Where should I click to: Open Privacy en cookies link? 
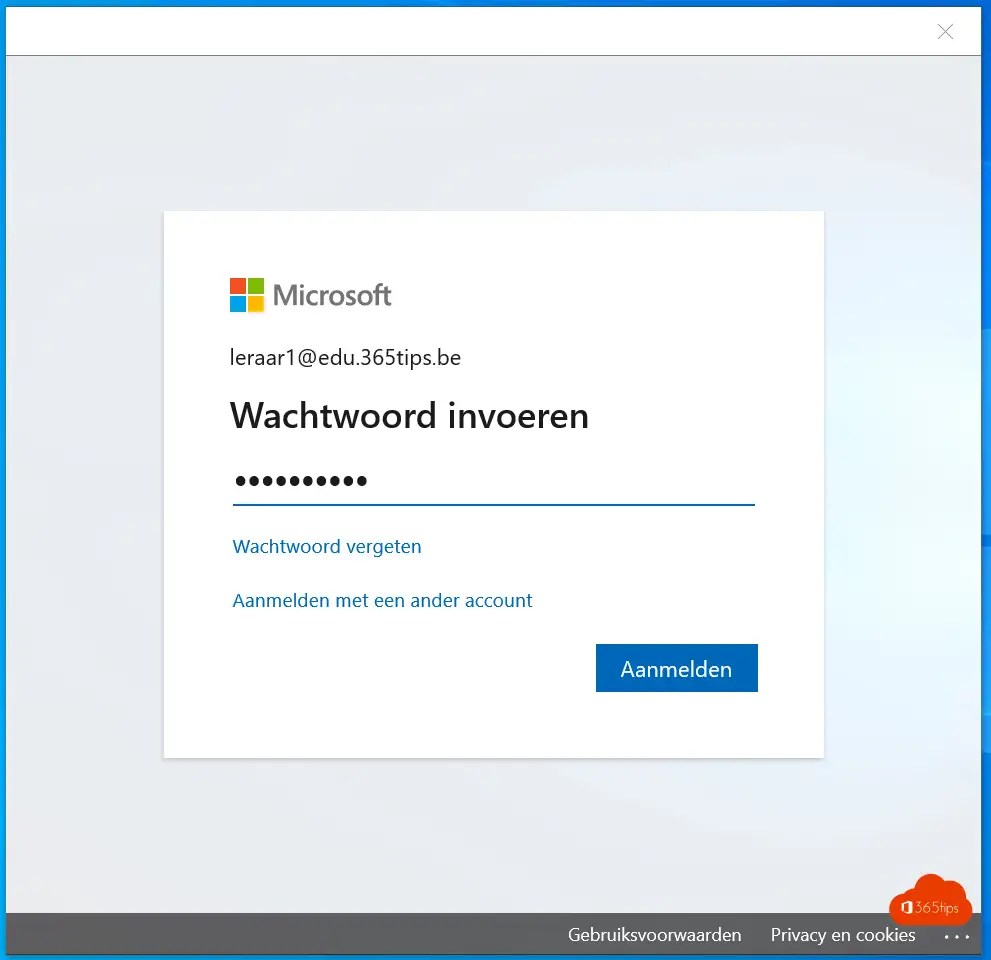pyautogui.click(x=842, y=935)
